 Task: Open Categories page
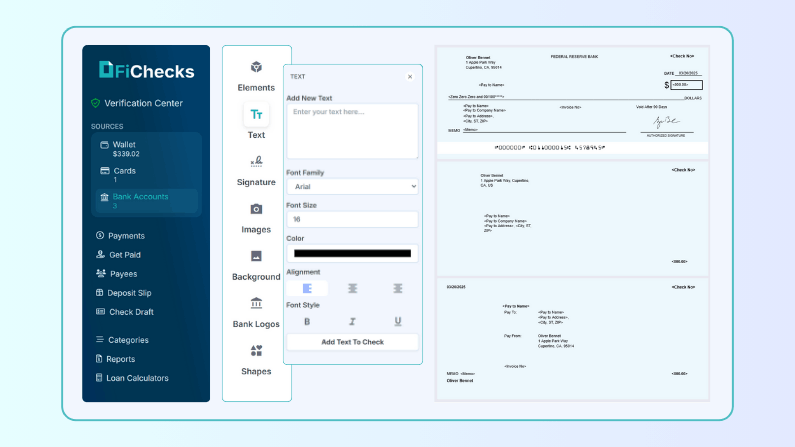(122, 340)
